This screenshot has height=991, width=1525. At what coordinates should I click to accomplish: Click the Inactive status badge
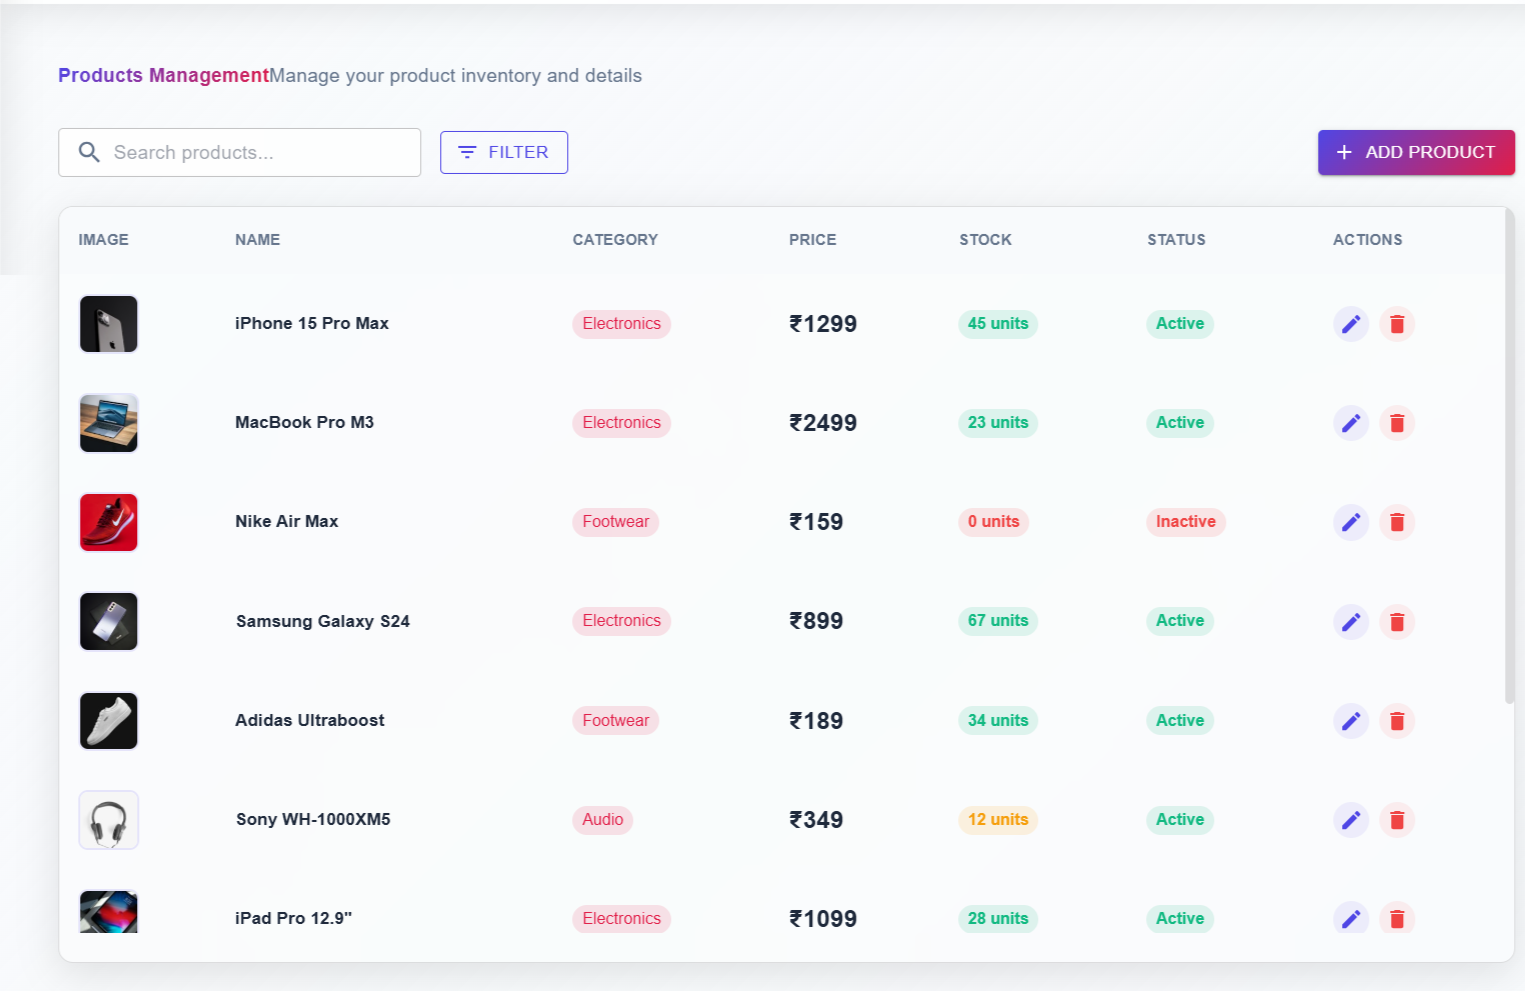(1185, 522)
